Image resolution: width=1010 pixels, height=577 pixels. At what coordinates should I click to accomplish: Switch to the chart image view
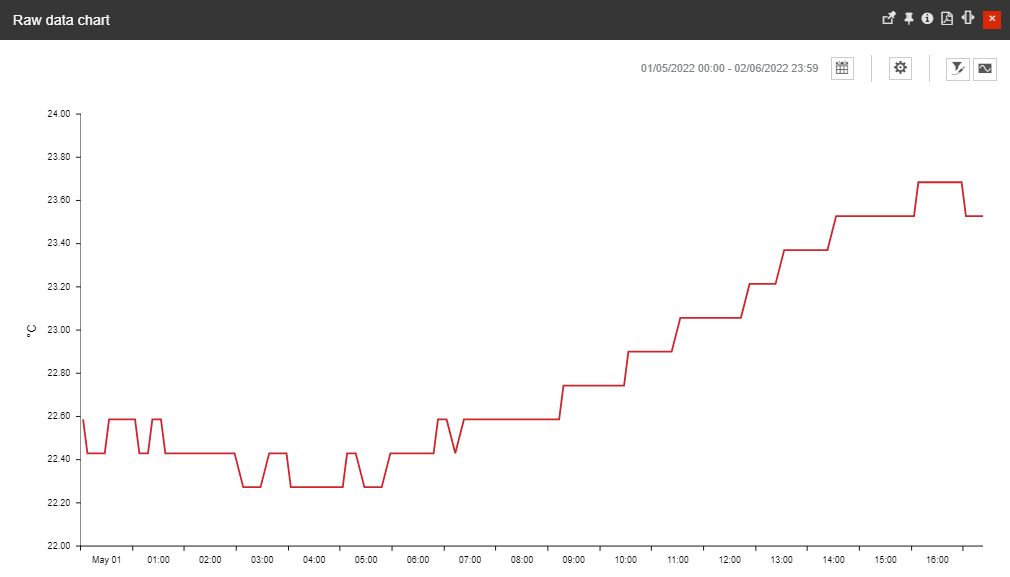pyautogui.click(x=985, y=69)
